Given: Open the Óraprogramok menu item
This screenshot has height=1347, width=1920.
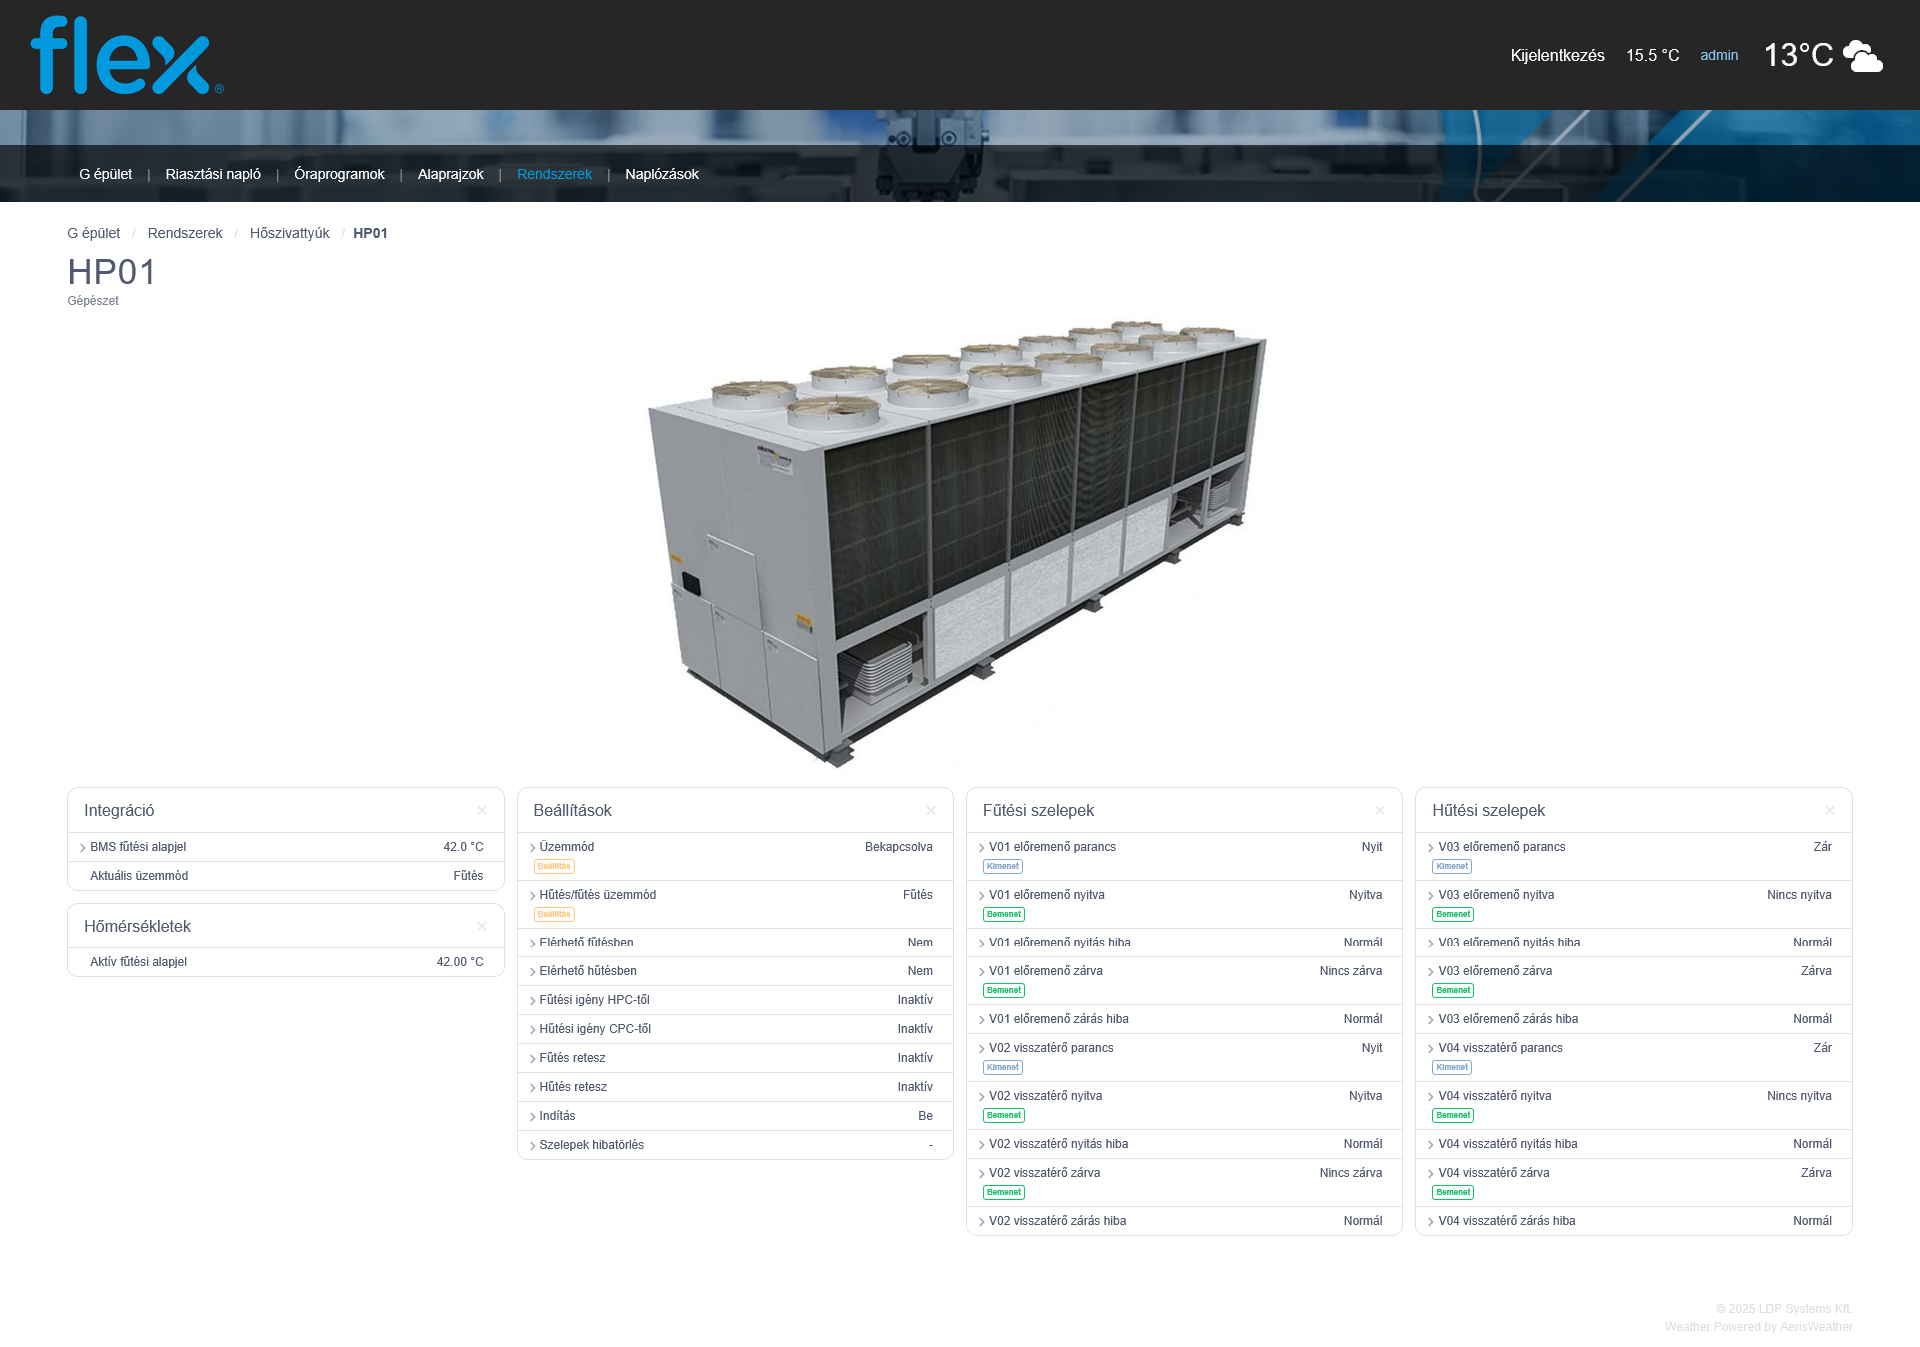Looking at the screenshot, I should (x=339, y=174).
